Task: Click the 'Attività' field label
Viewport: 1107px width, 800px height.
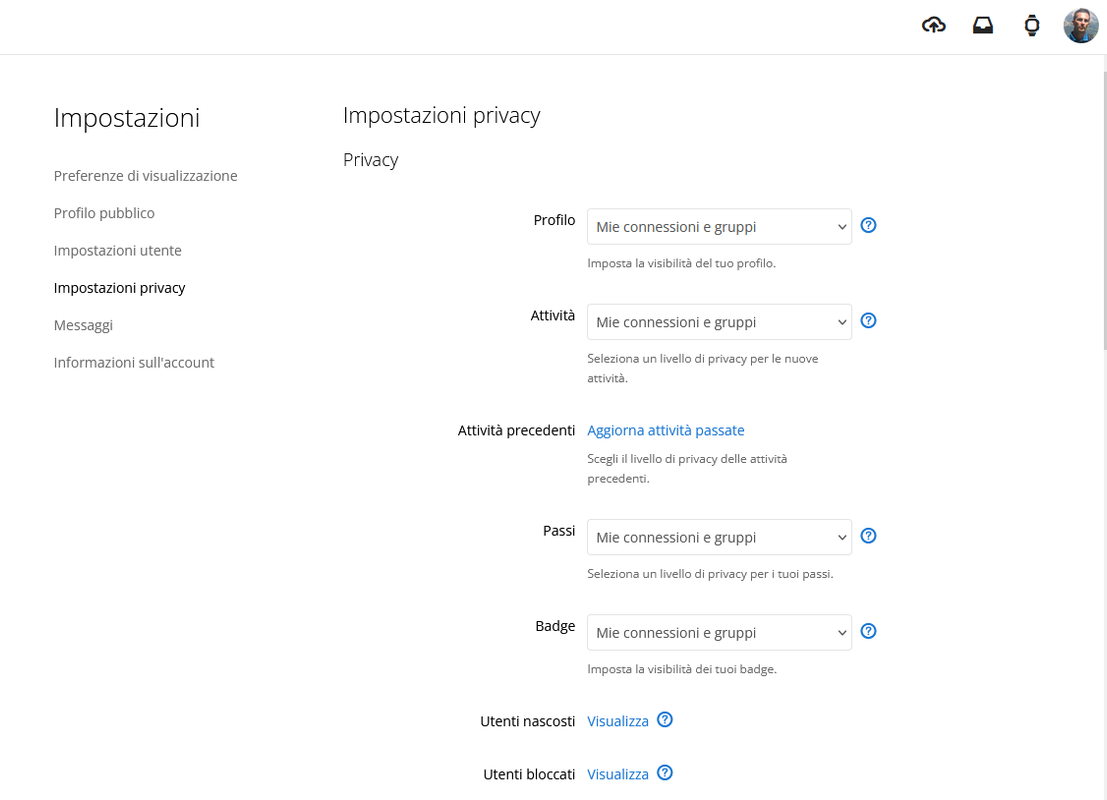Action: 553,316
